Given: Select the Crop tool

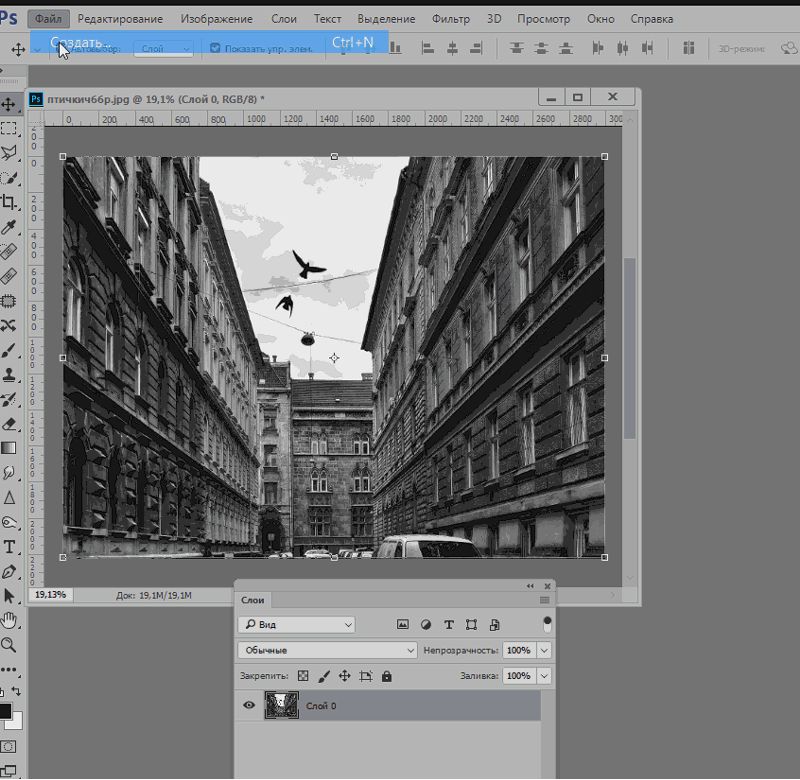Looking at the screenshot, I should coord(9,202).
